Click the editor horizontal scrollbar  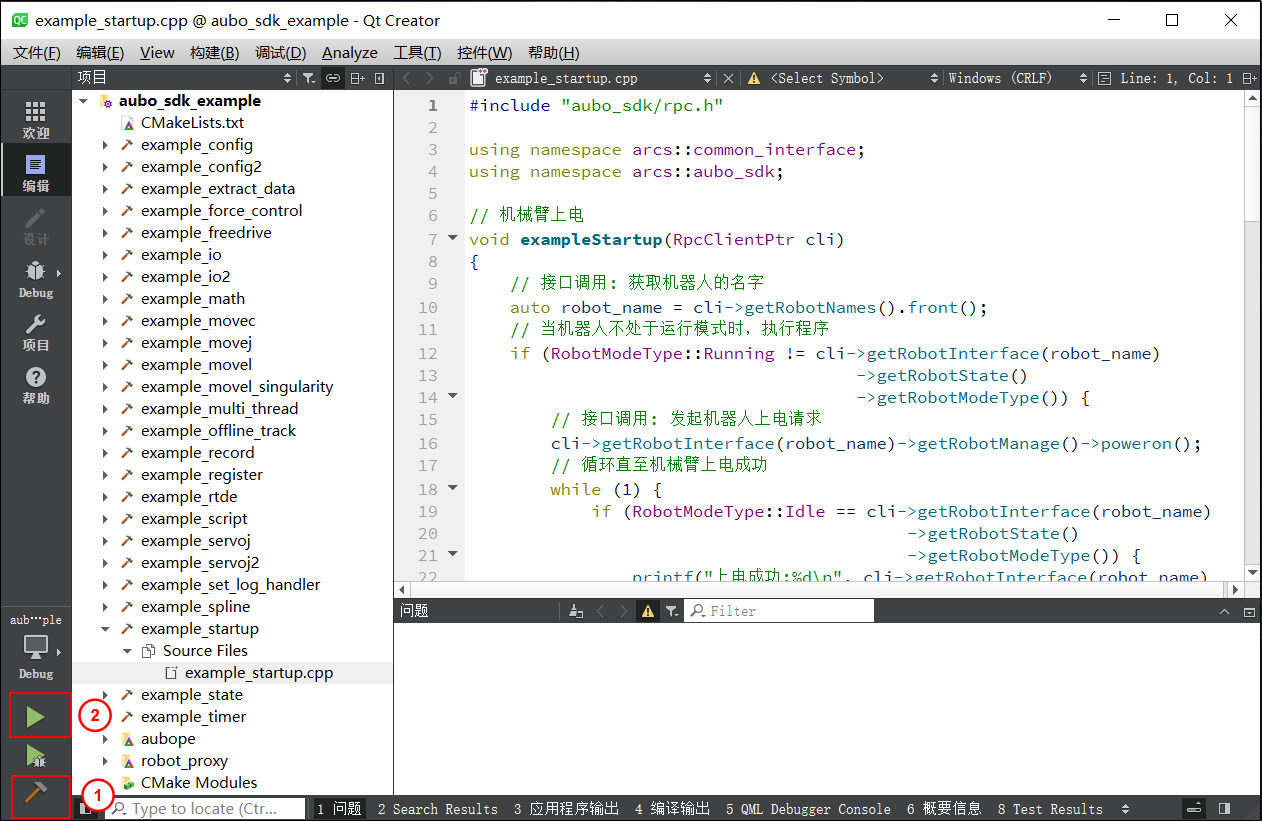tap(820, 590)
